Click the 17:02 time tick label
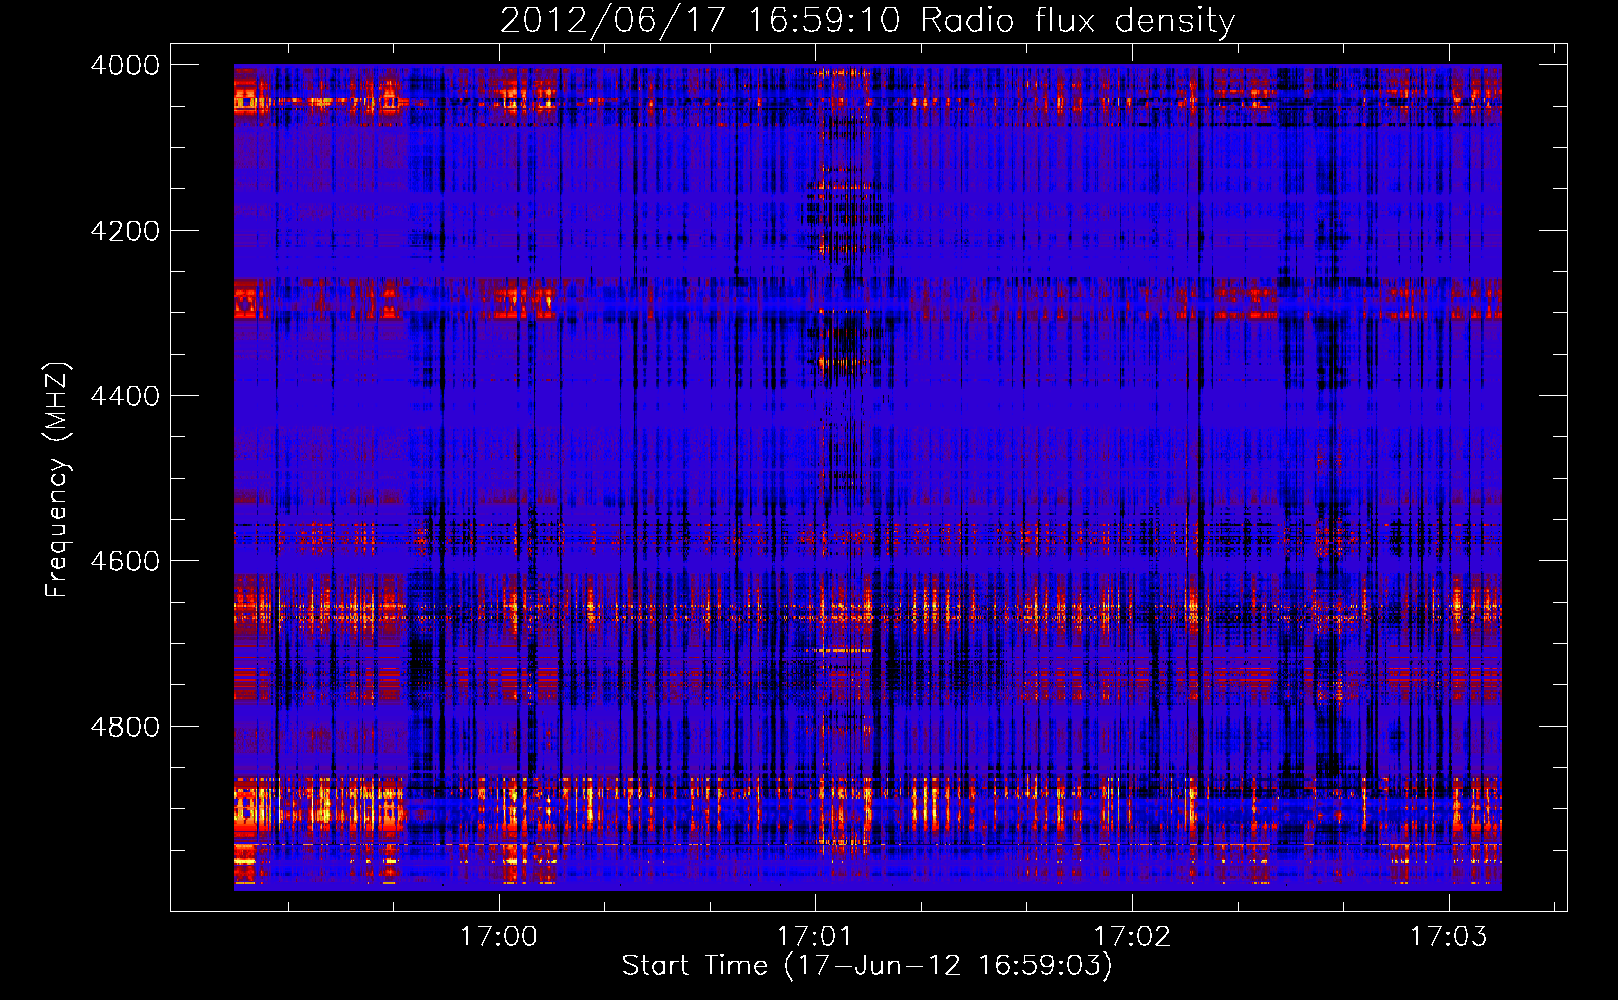 [x=1132, y=937]
